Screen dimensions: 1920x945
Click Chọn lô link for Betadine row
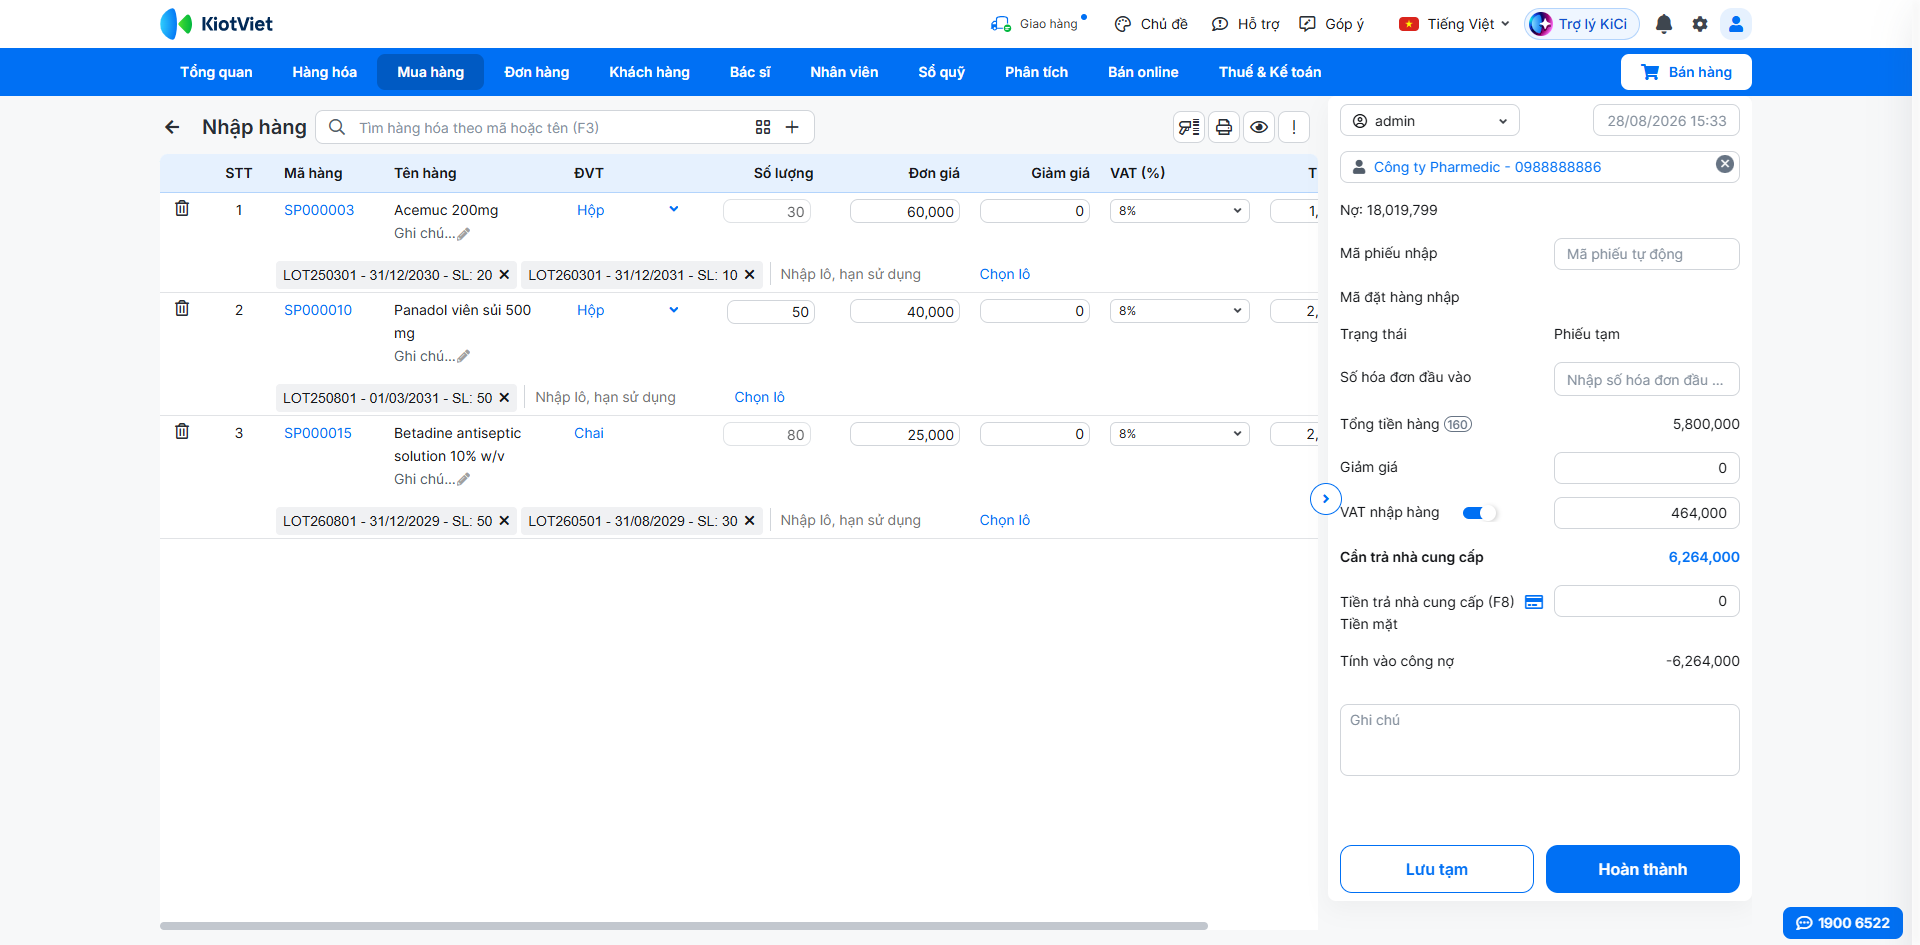(x=1004, y=520)
